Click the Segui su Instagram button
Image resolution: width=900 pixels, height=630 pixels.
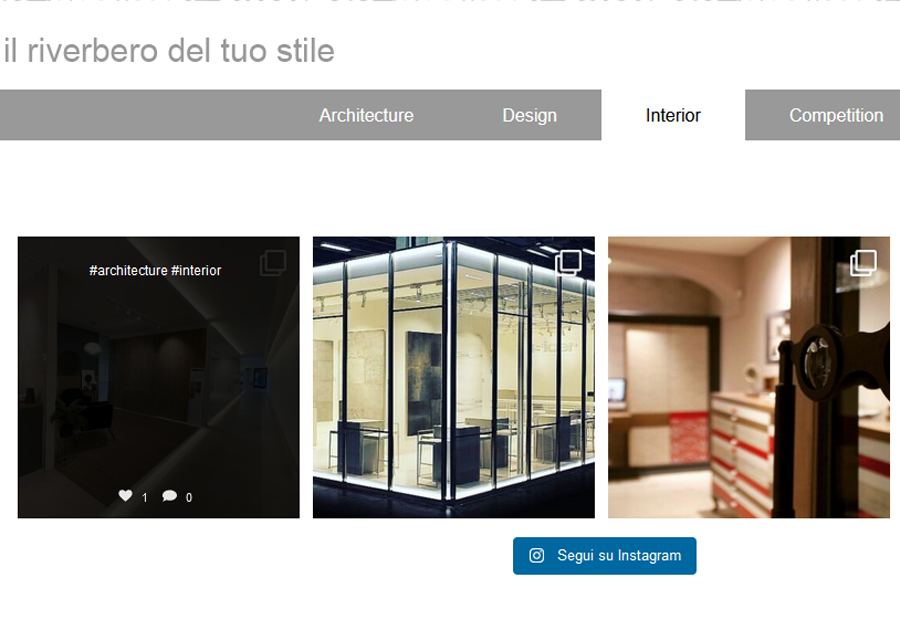(x=604, y=555)
